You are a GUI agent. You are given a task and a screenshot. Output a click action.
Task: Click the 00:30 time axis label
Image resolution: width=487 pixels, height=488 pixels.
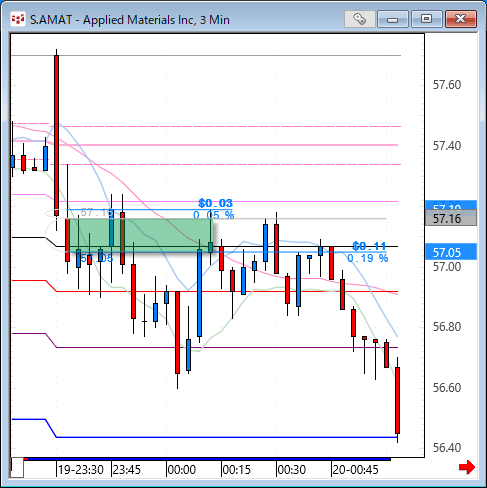tap(292, 470)
